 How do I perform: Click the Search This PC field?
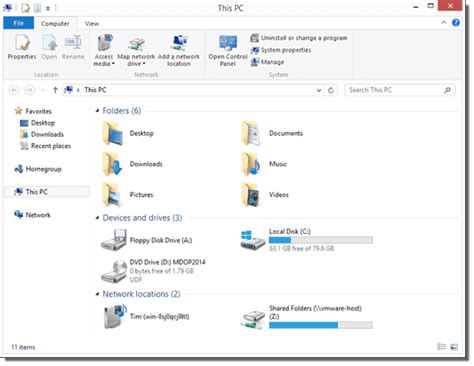tap(400, 90)
